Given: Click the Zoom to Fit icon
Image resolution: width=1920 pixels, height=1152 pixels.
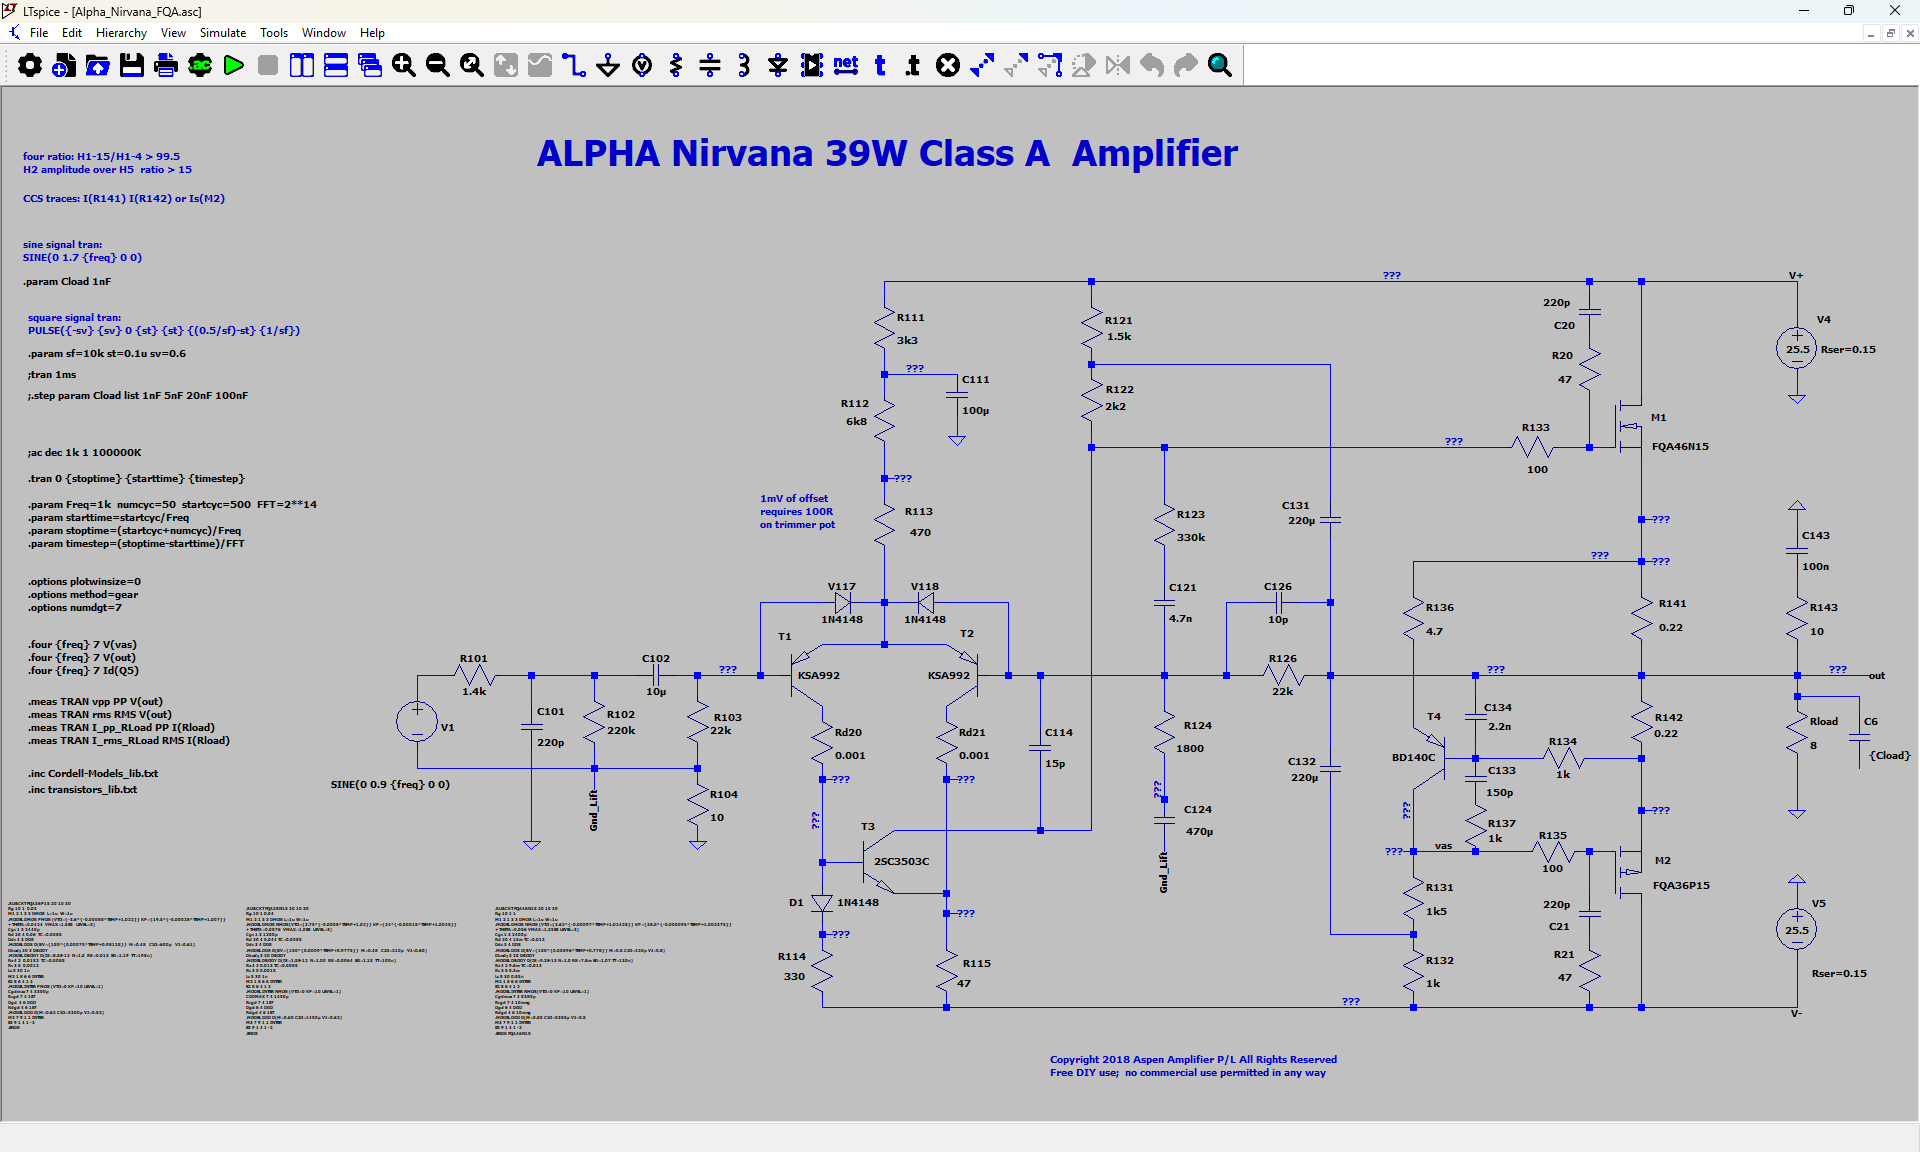Looking at the screenshot, I should pyautogui.click(x=472, y=66).
